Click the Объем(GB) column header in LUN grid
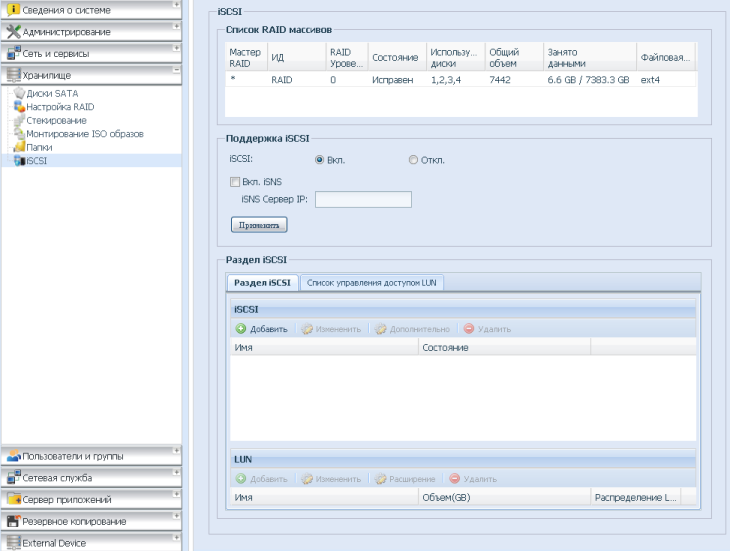The height and width of the screenshot is (551, 730). click(504, 497)
